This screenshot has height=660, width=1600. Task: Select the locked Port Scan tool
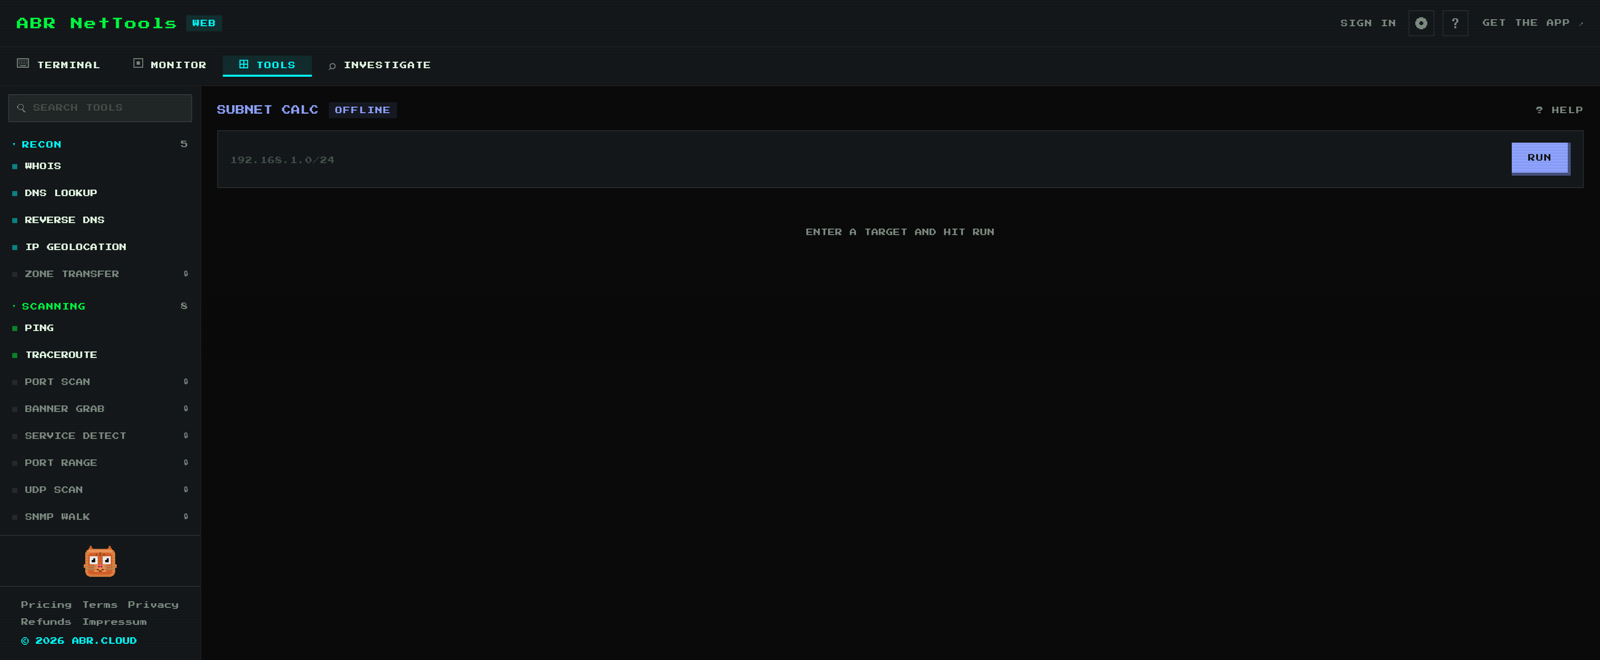100,382
